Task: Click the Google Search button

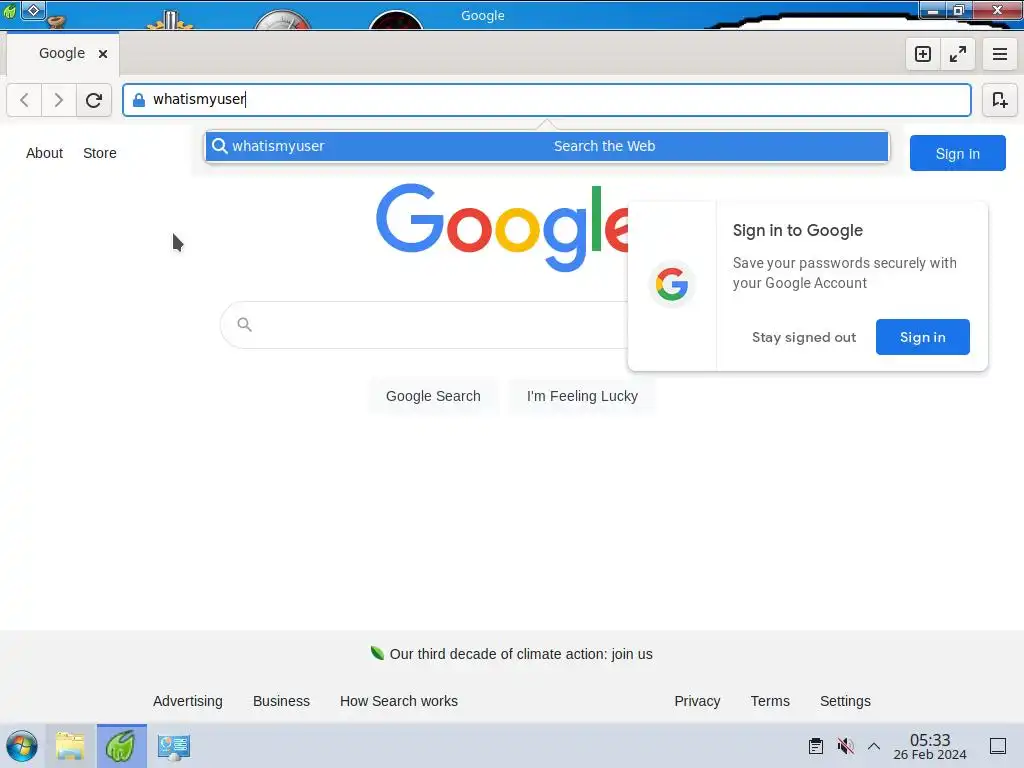Action: [x=433, y=396]
